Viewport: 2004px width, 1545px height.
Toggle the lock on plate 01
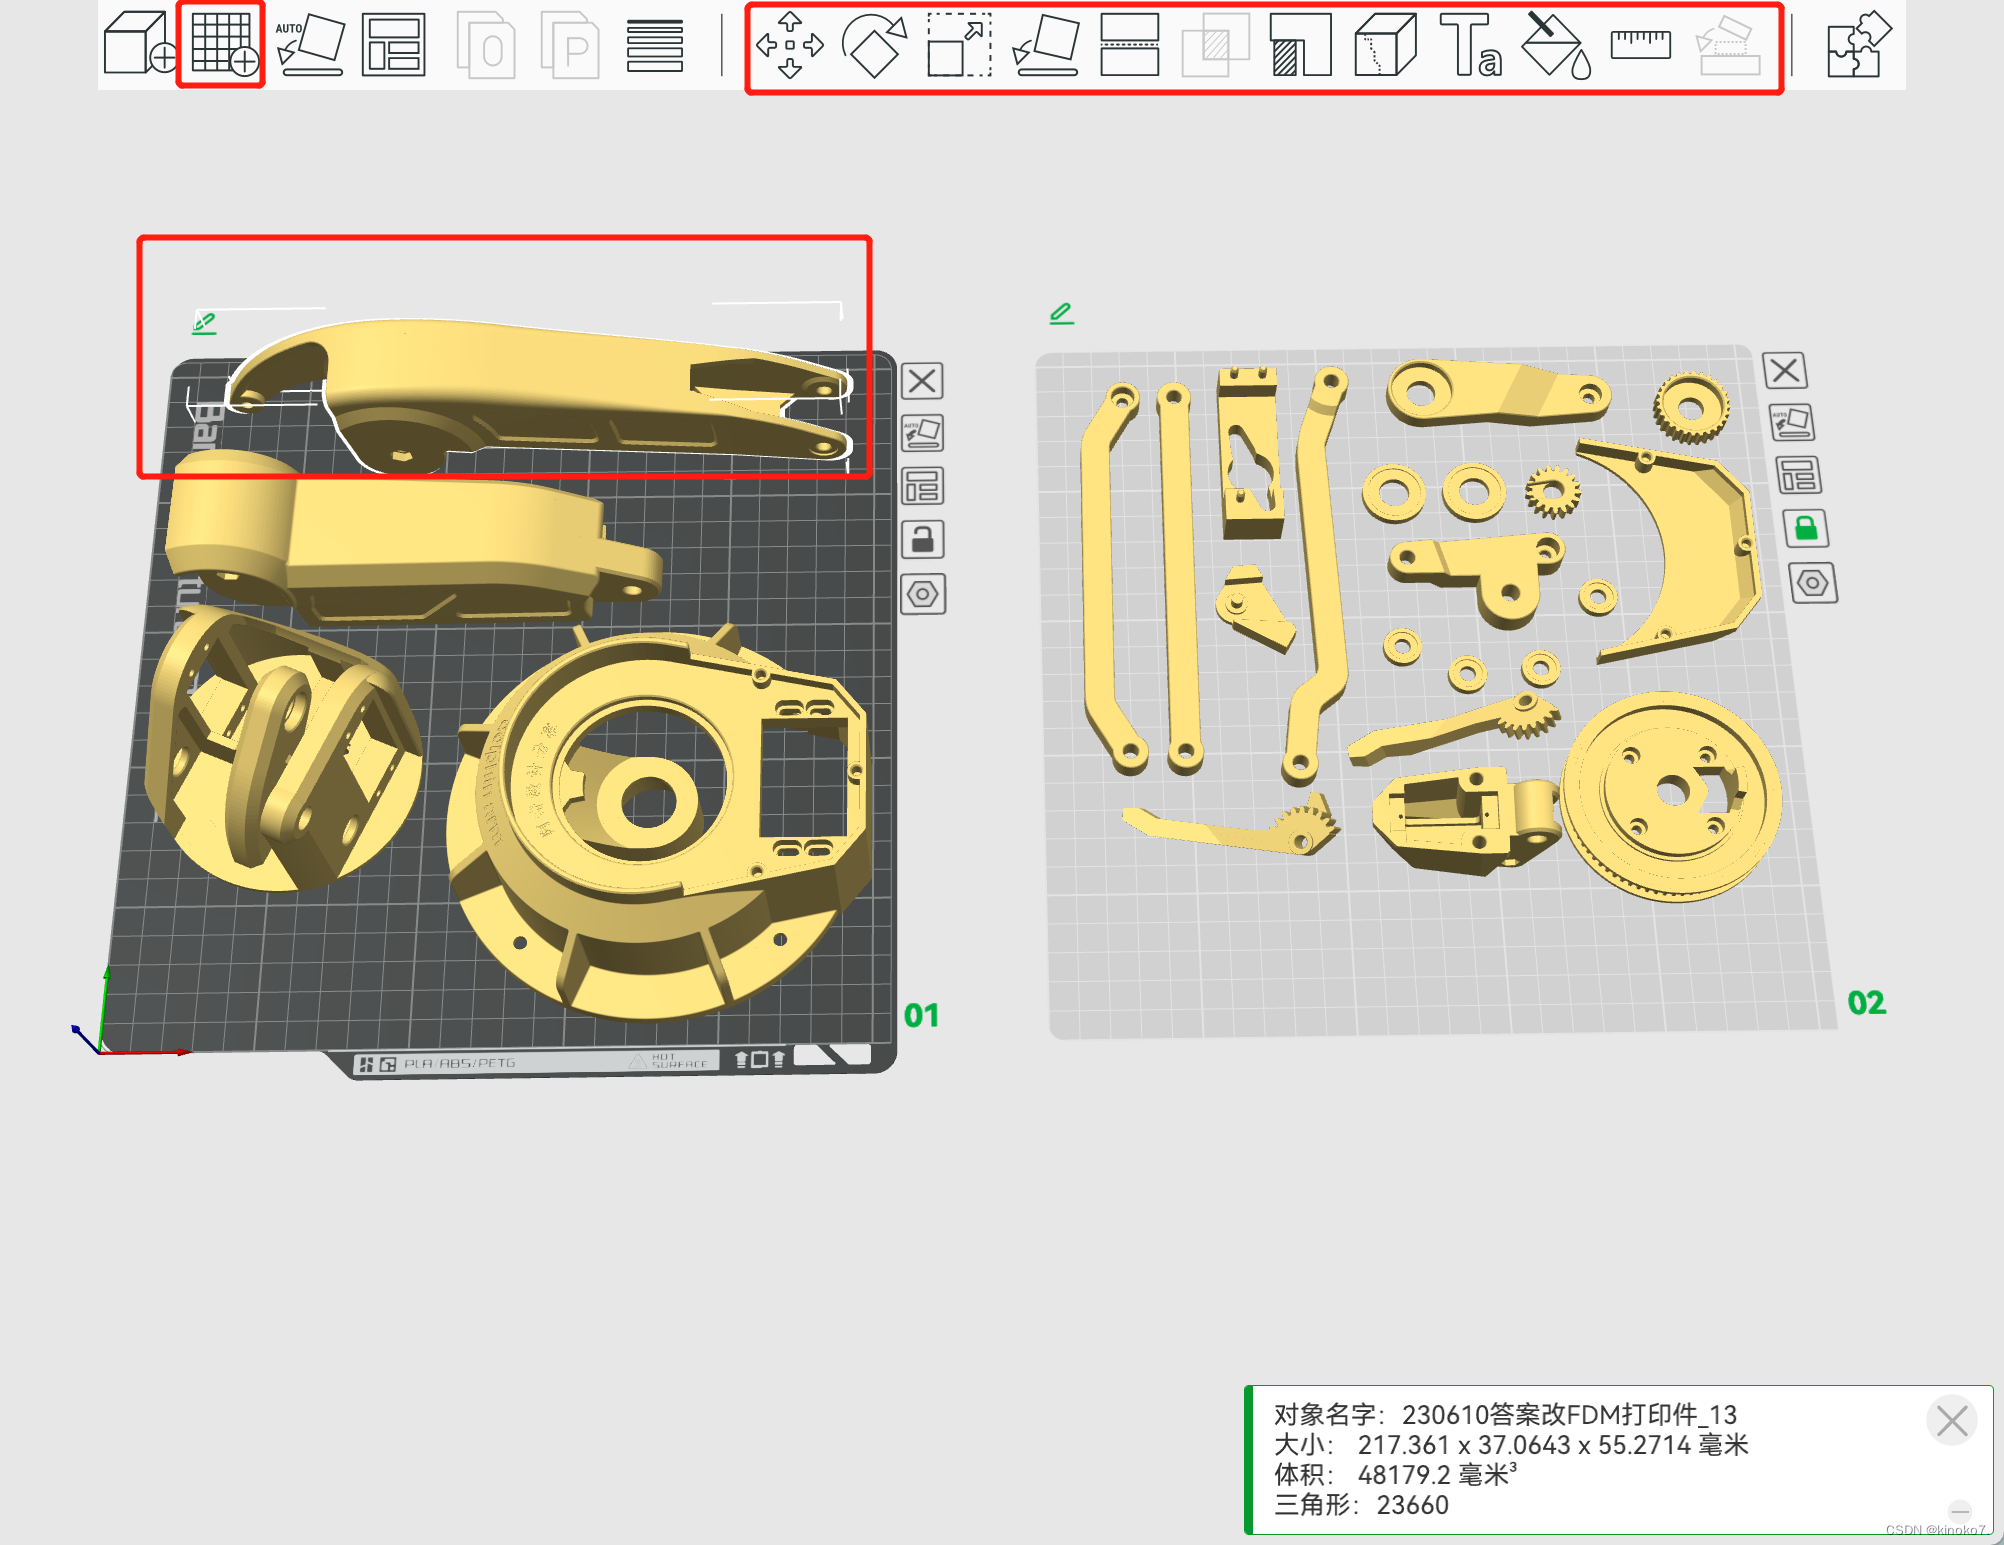[x=922, y=540]
